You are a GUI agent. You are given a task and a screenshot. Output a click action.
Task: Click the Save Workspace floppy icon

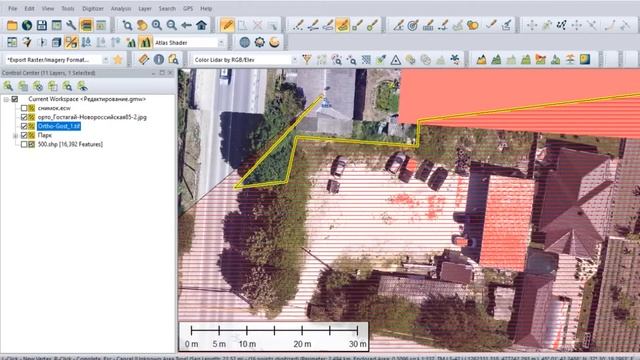(x=42, y=25)
